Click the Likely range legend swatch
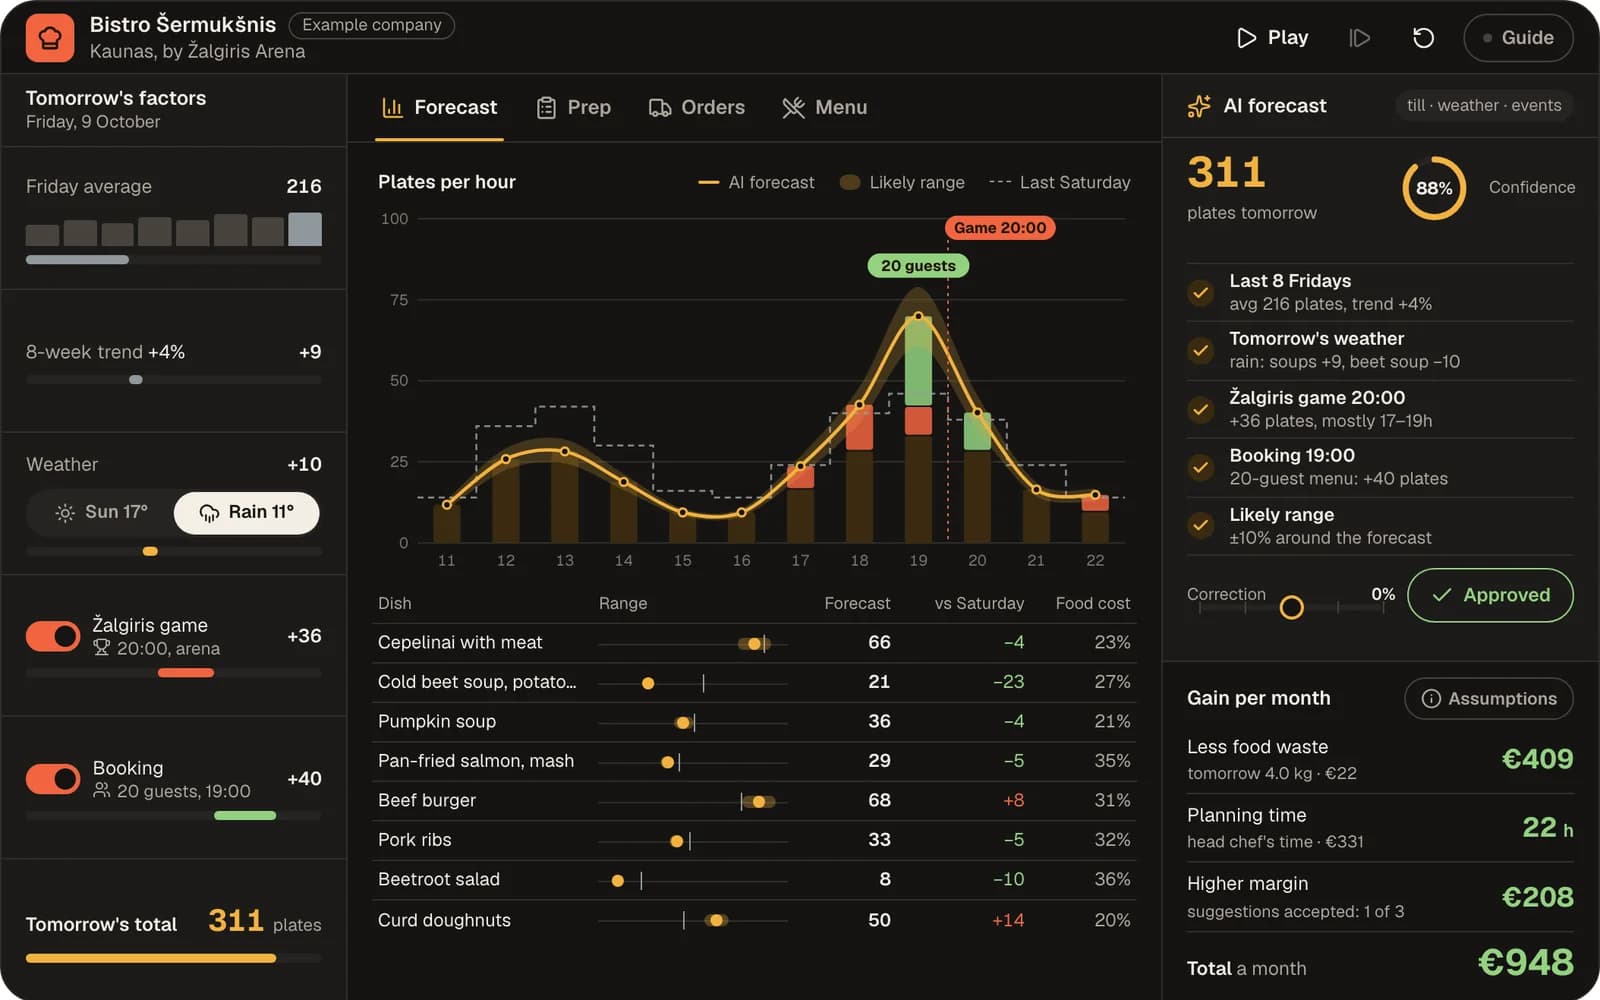This screenshot has height=1000, width=1600. click(850, 182)
